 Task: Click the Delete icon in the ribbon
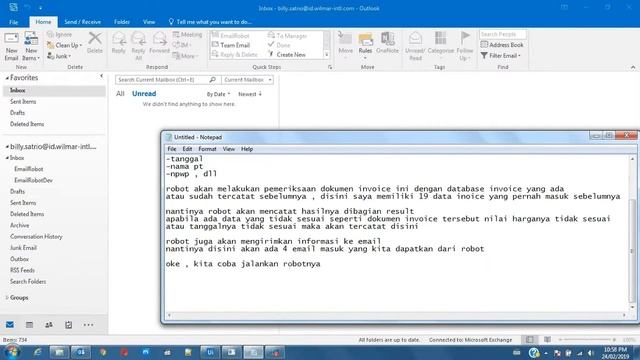95,43
